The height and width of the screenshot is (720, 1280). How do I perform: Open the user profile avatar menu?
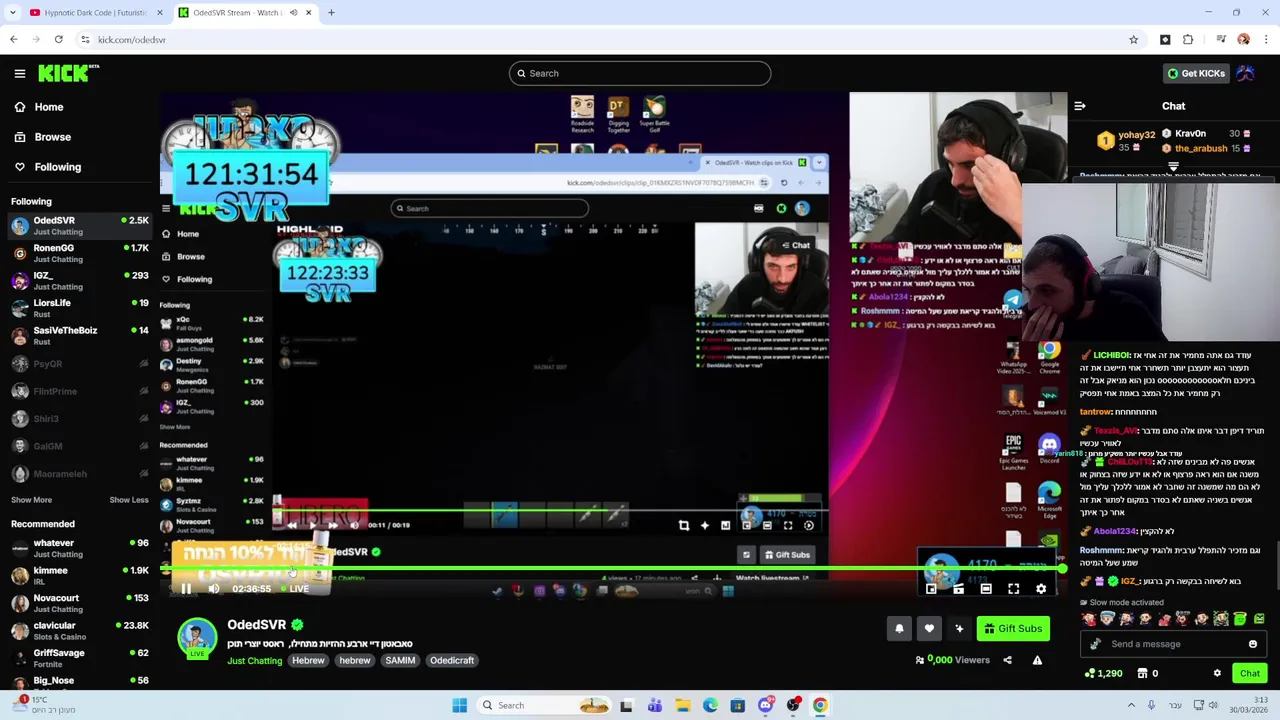pos(1246,73)
